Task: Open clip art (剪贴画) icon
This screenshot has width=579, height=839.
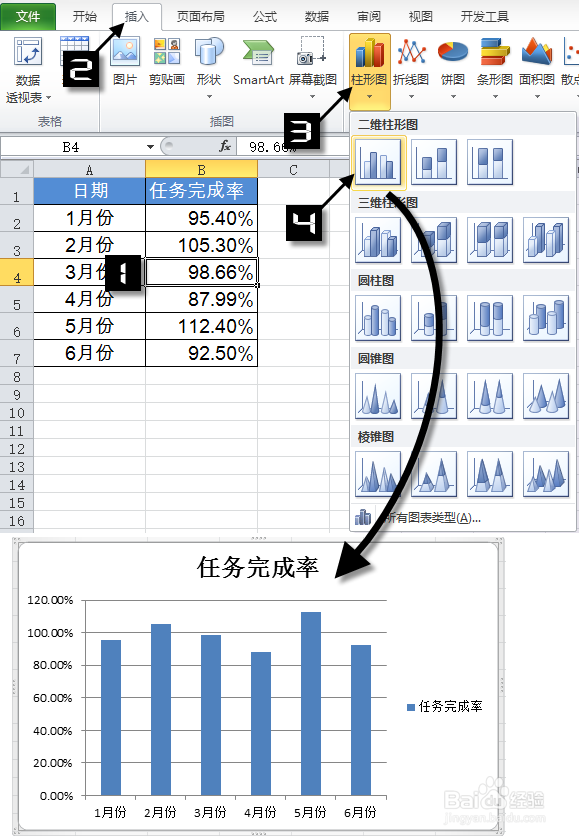Action: click(167, 51)
